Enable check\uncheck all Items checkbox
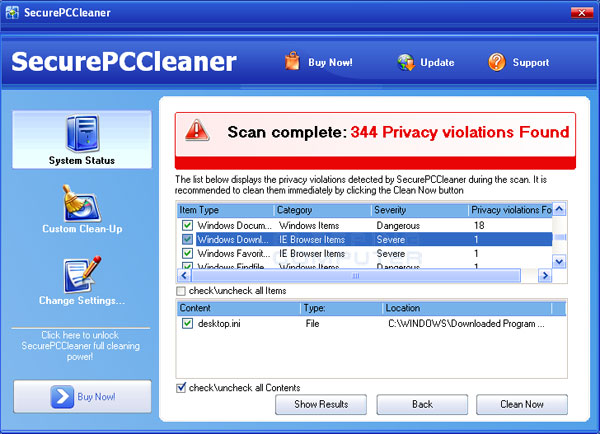This screenshot has height=434, width=600. (x=181, y=291)
